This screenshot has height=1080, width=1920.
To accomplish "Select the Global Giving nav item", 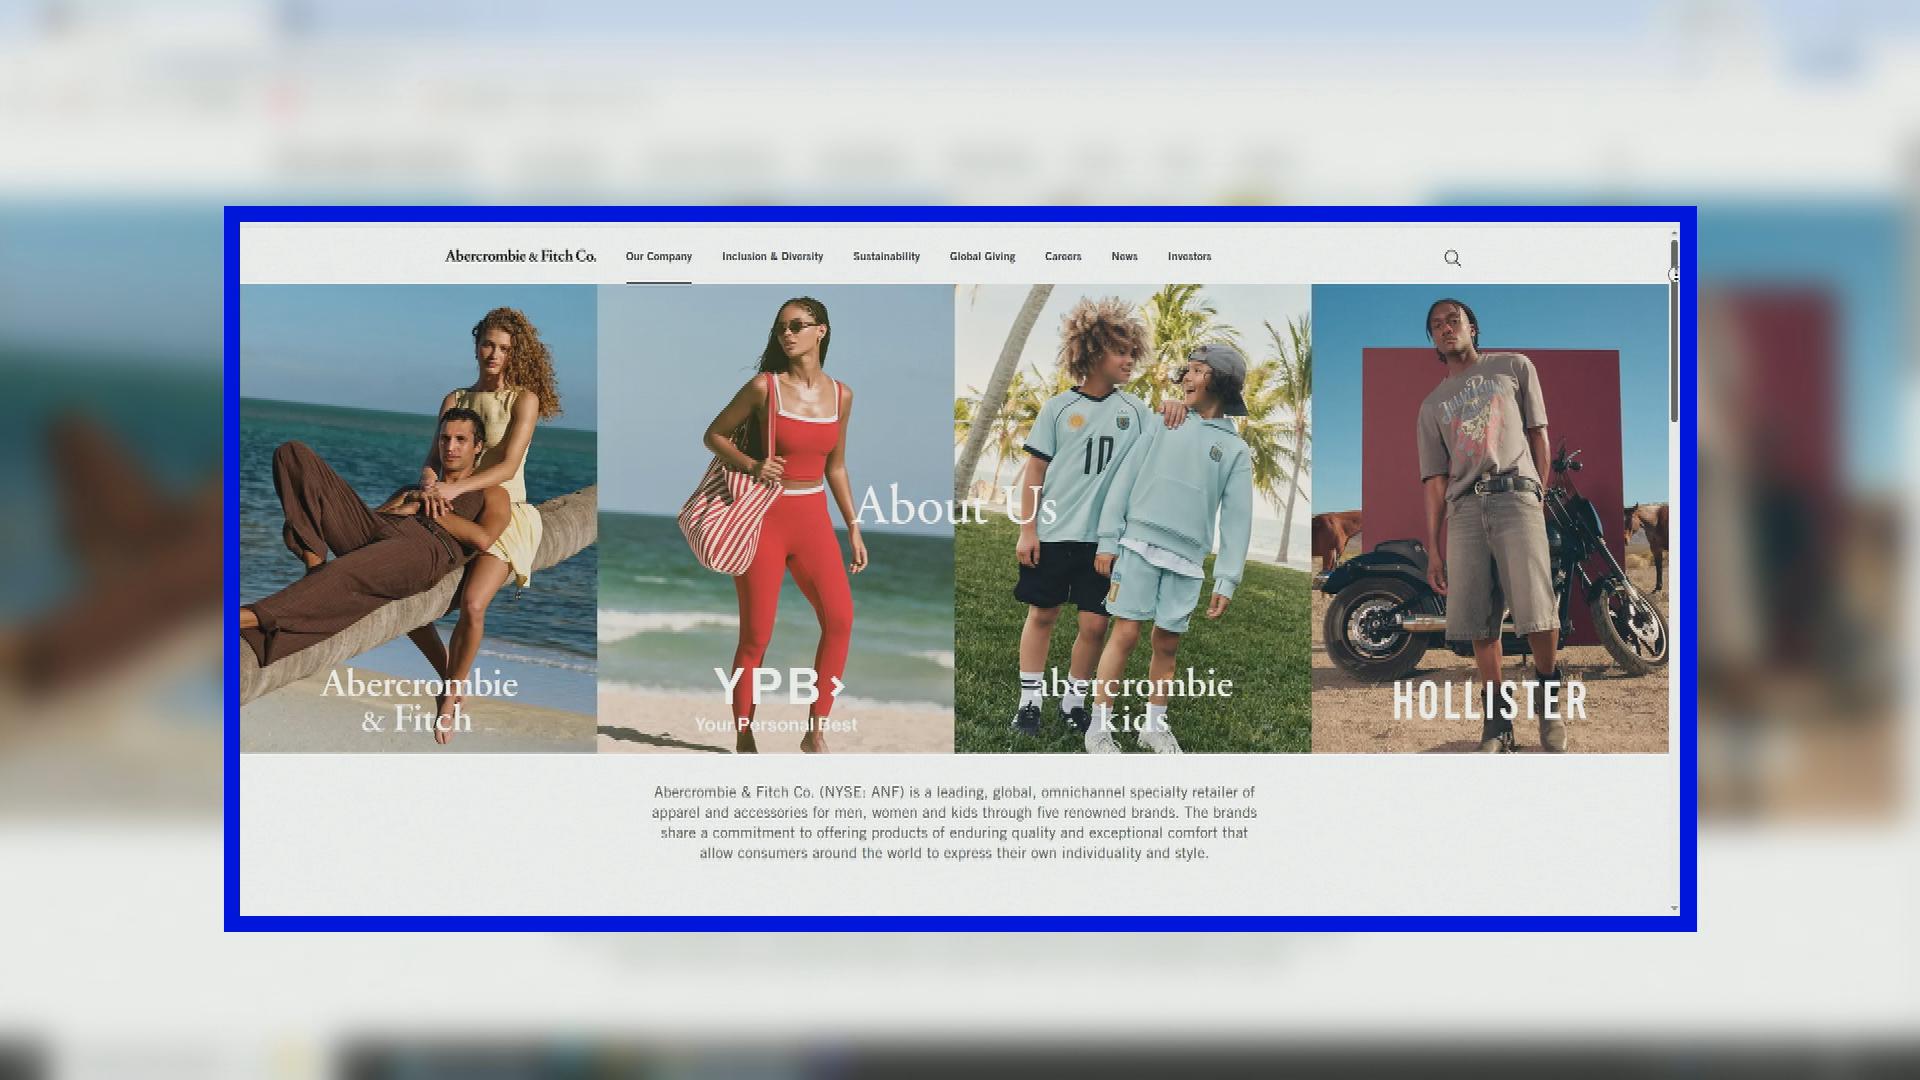I will (982, 257).
